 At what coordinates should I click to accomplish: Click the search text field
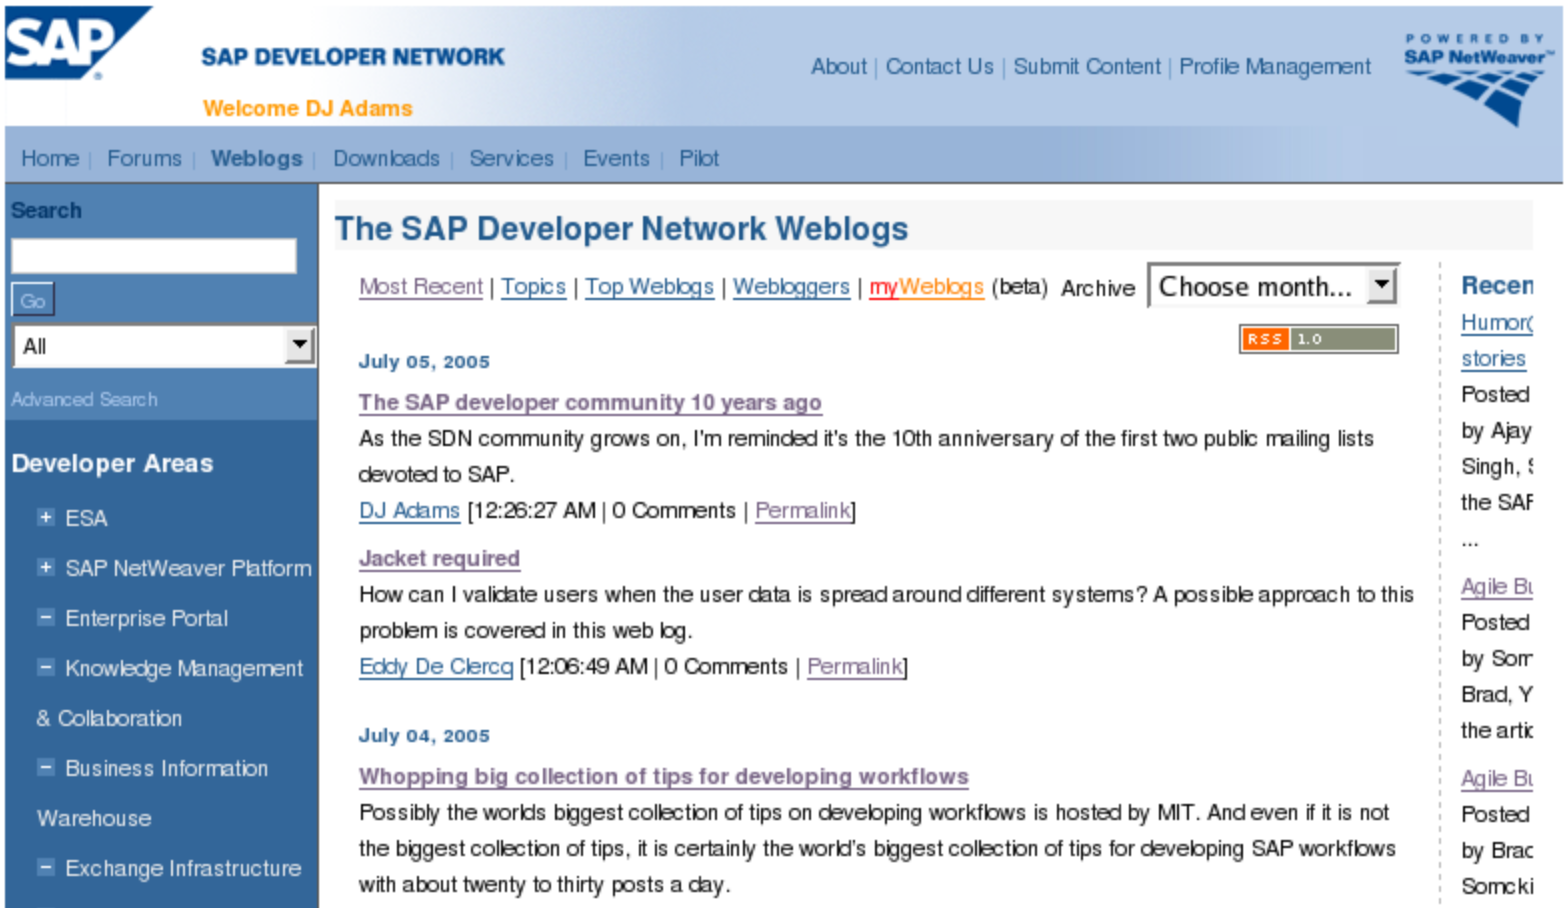coord(154,256)
